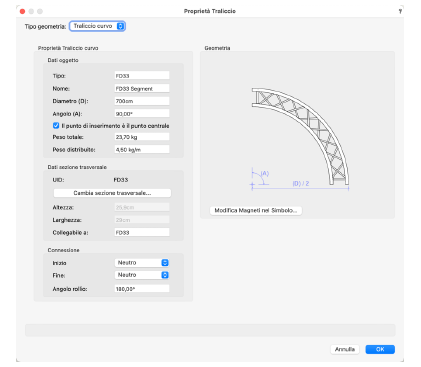Click the curved truss geometry preview

(300, 136)
